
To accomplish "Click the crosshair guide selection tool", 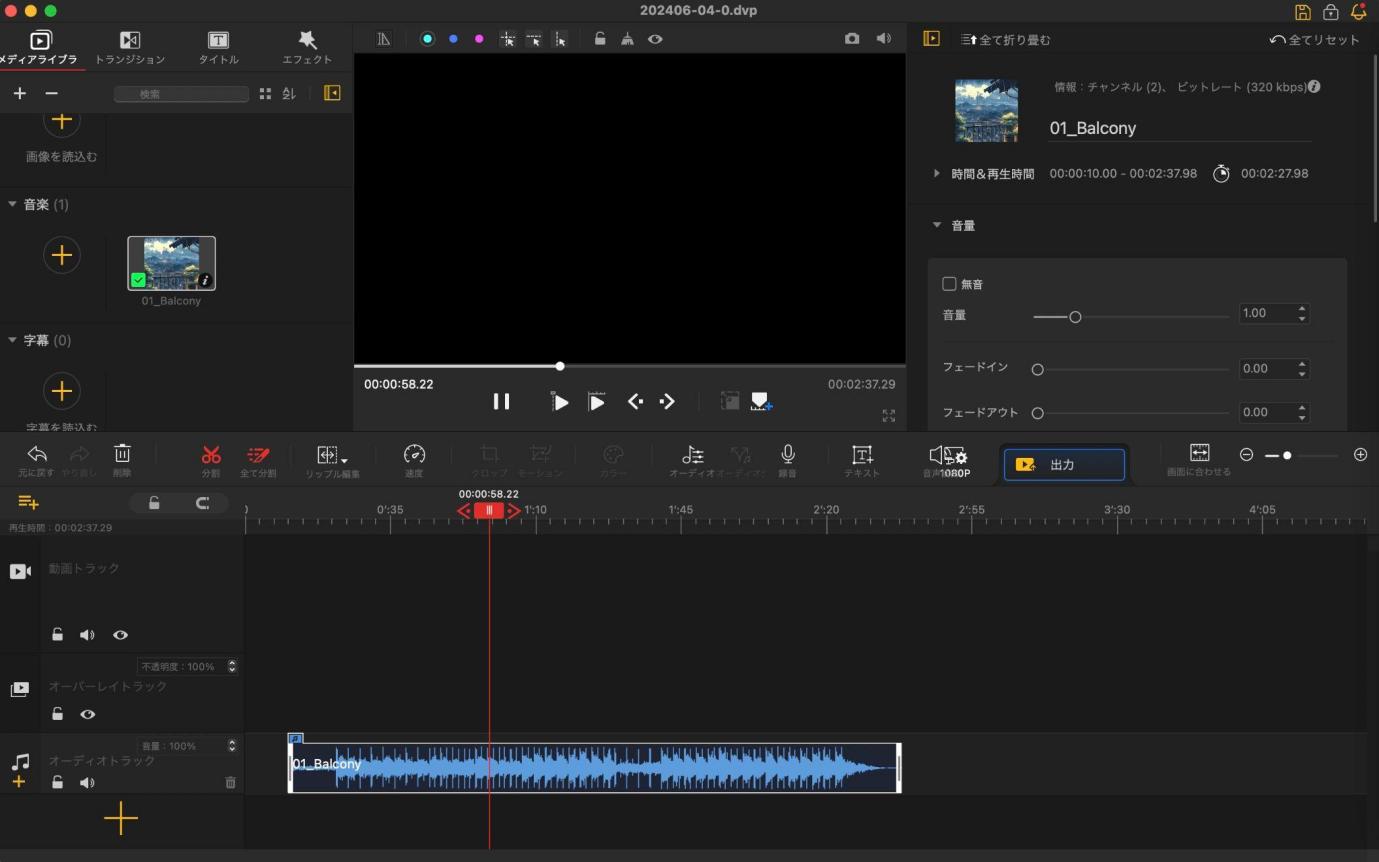I will (508, 39).
